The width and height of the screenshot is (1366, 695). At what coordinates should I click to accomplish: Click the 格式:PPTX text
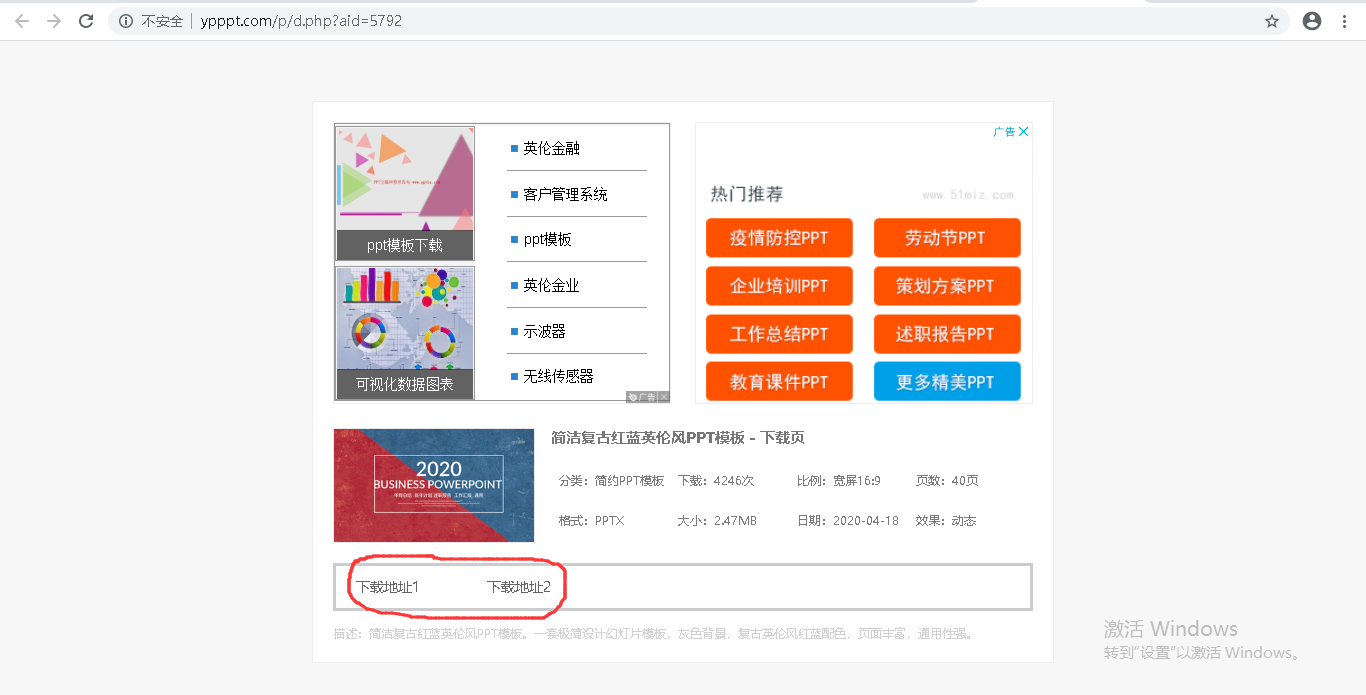point(592,521)
